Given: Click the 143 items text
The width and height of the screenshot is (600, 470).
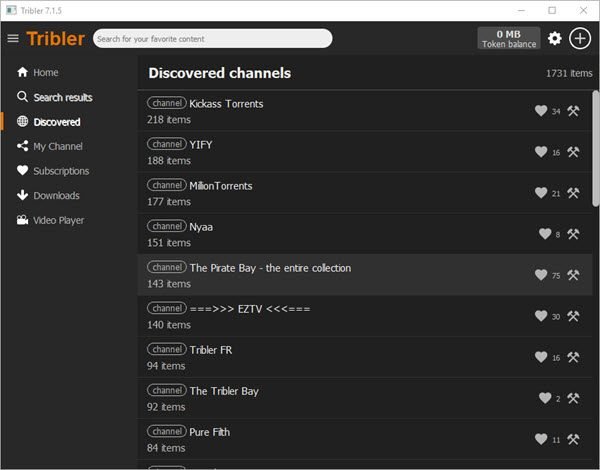Looking at the screenshot, I should click(169, 284).
